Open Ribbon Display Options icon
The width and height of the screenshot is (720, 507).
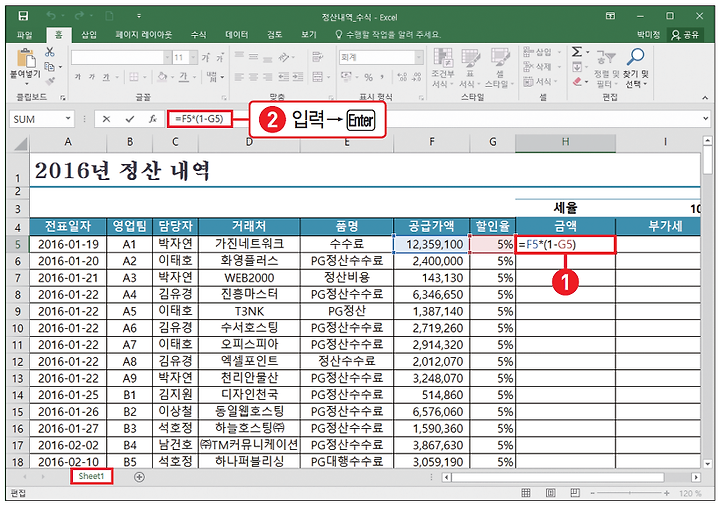pos(610,16)
